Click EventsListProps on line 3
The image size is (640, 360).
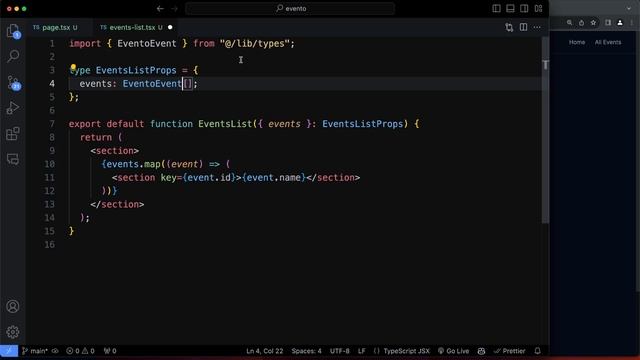pyautogui.click(x=136, y=70)
